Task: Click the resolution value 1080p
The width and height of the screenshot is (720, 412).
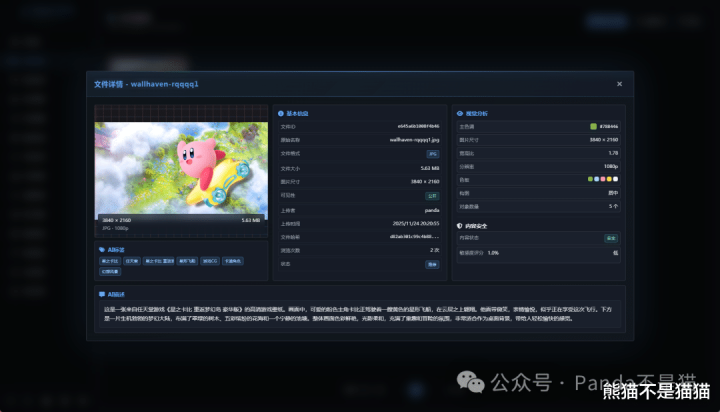Action: [611, 166]
